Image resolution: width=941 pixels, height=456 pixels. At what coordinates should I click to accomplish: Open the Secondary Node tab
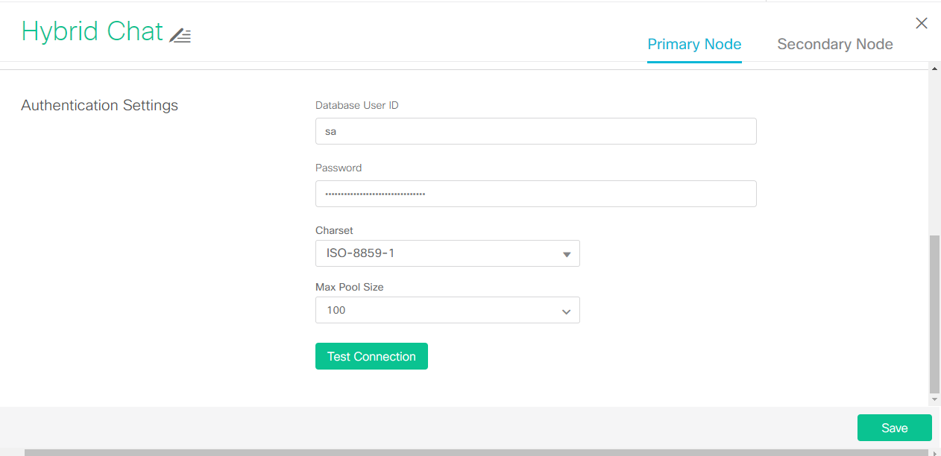[x=834, y=44]
